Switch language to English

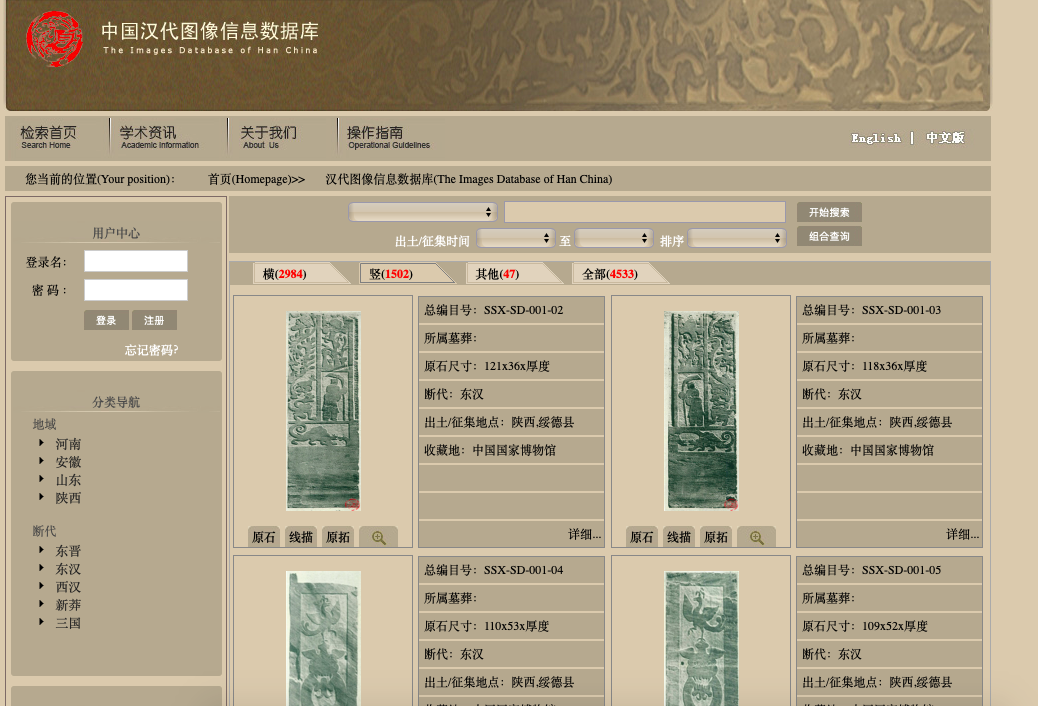point(876,138)
